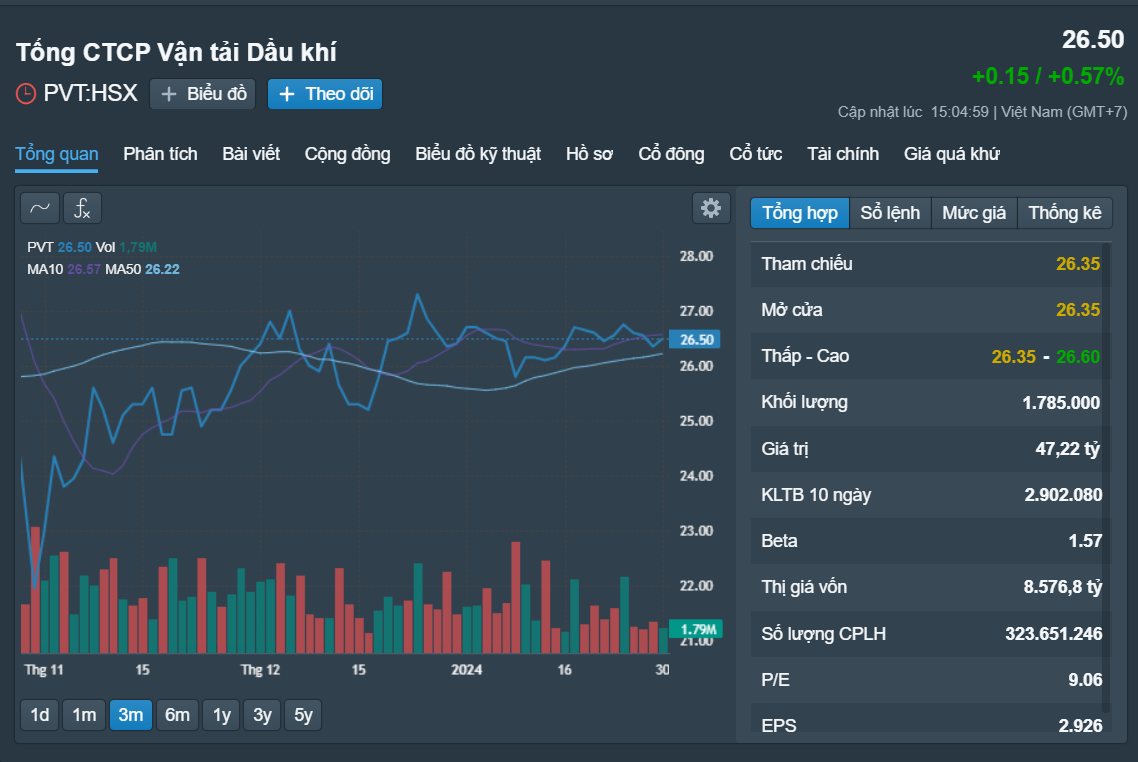Click the +0.15 / +0.57% price change
Image resolution: width=1138 pixels, height=762 pixels.
[1048, 76]
